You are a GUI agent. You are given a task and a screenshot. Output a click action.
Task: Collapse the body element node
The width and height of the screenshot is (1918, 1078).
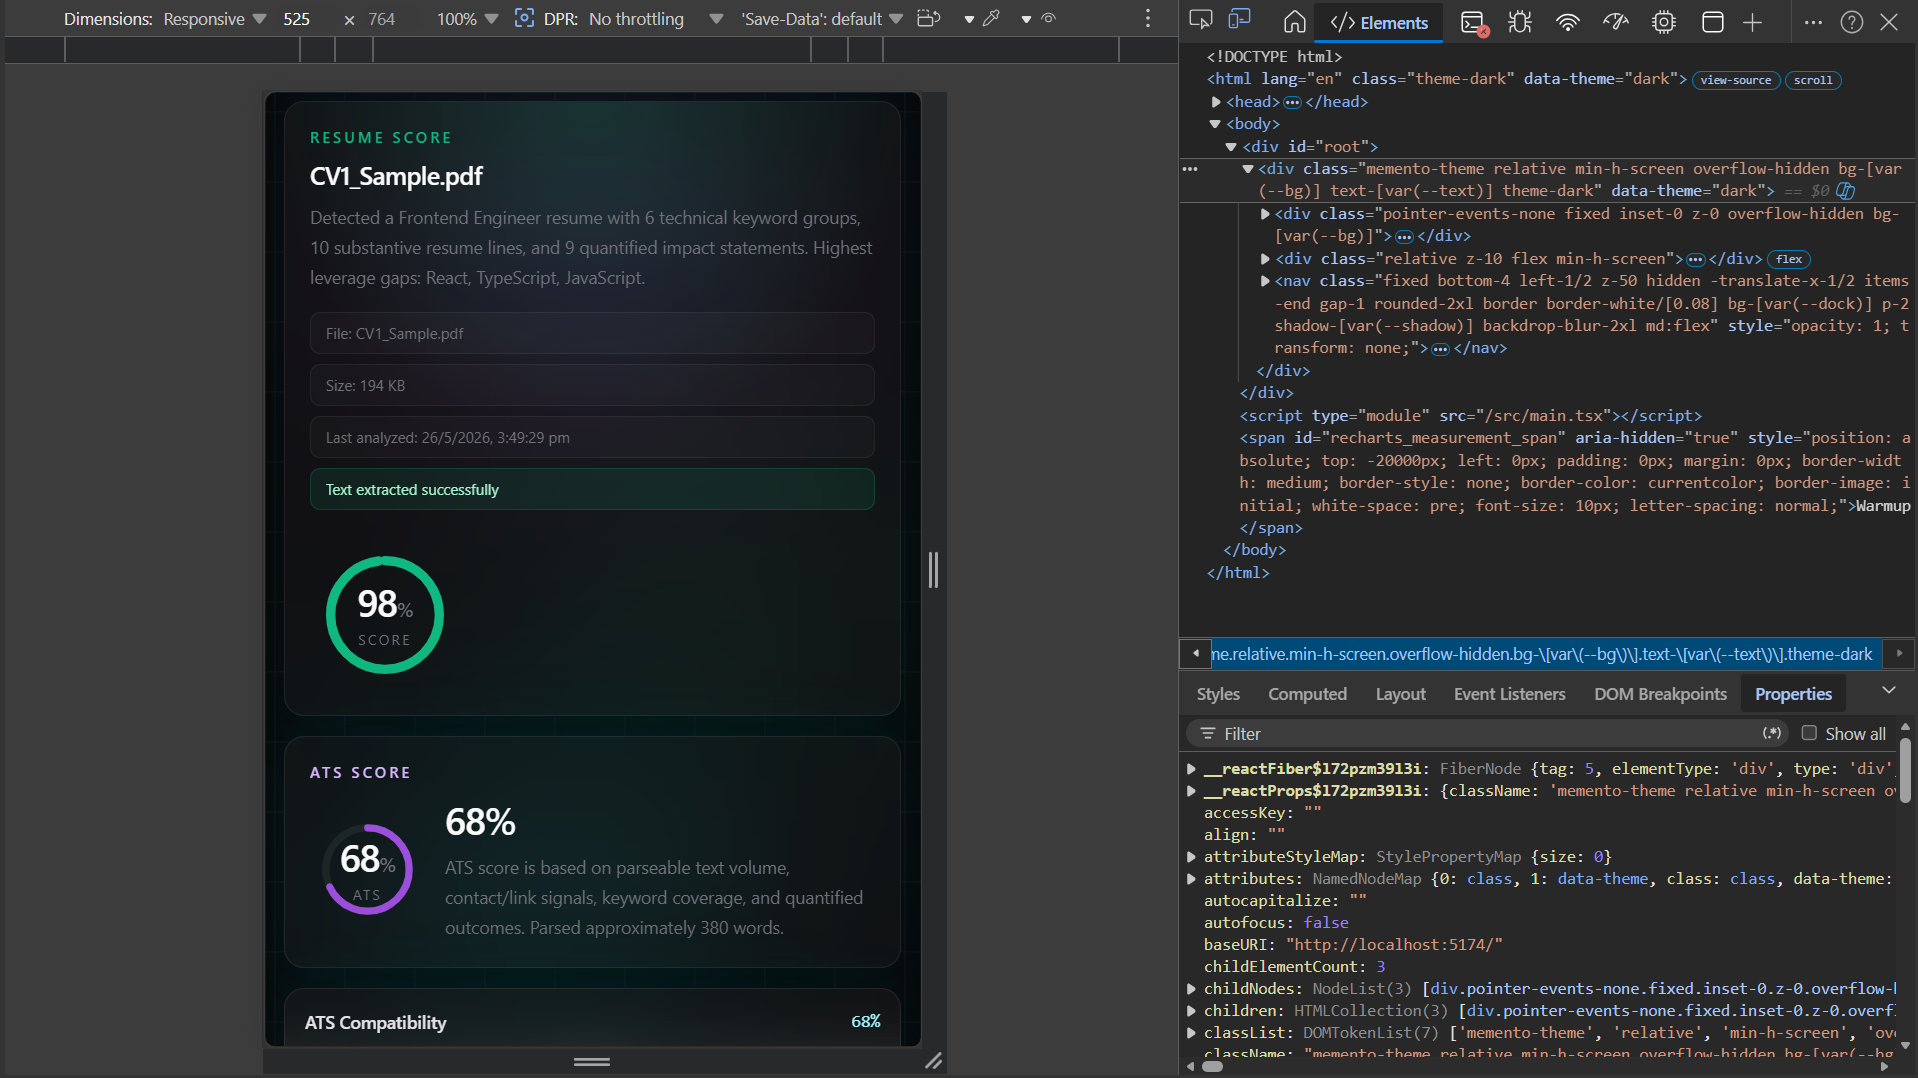point(1216,124)
